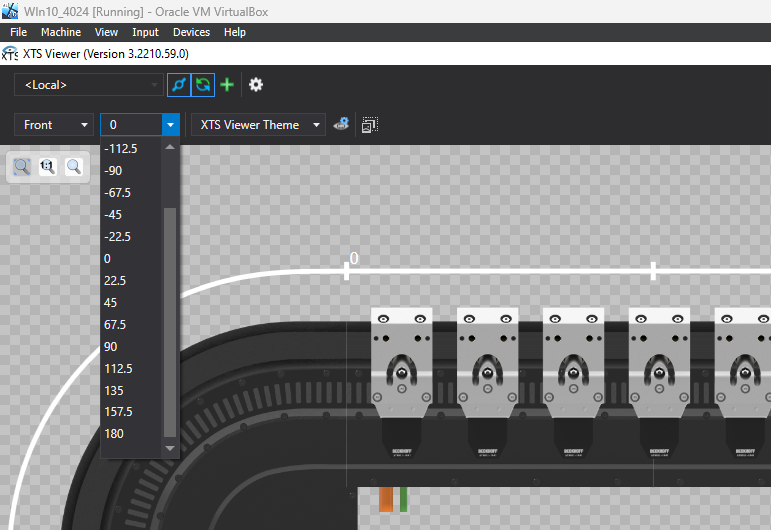Image resolution: width=771 pixels, height=530 pixels.
Task: Open the VirtualBox Input menu
Action: (x=145, y=32)
